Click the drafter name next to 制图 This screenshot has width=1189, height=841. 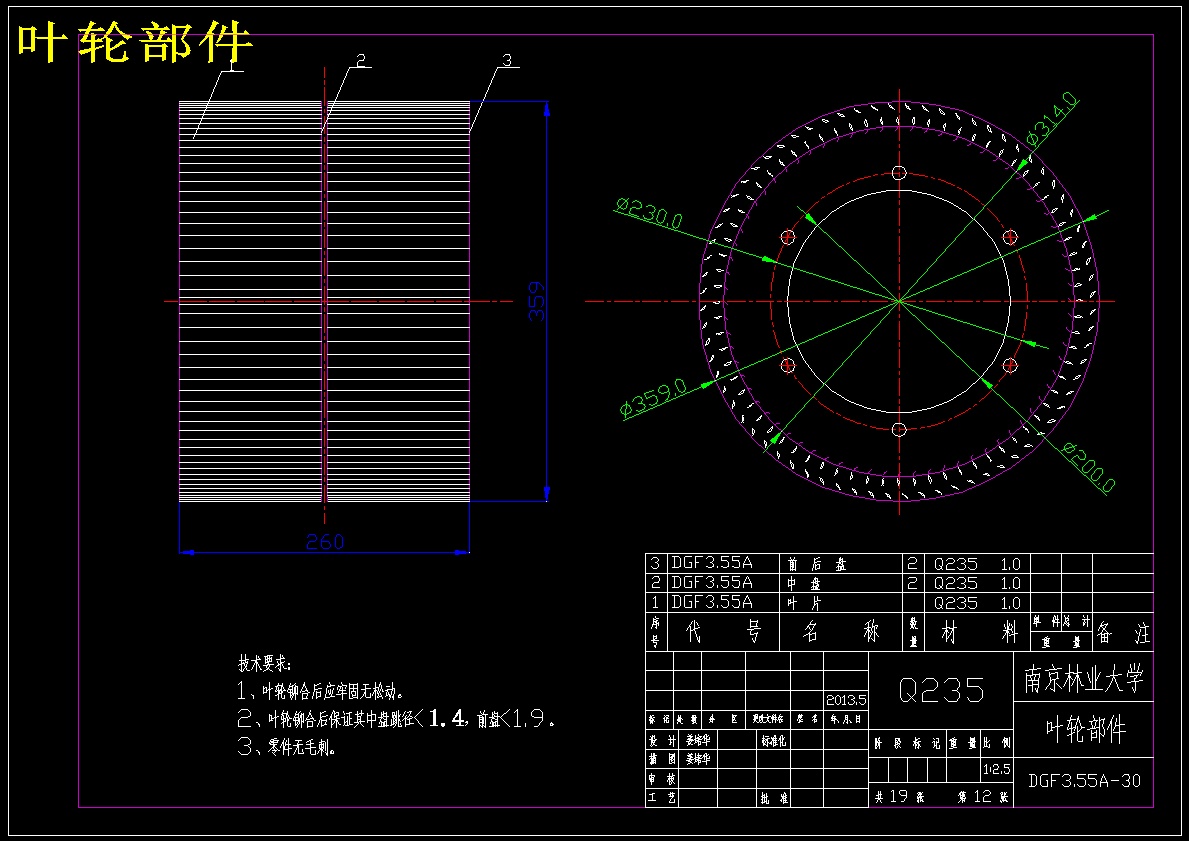[x=698, y=759]
